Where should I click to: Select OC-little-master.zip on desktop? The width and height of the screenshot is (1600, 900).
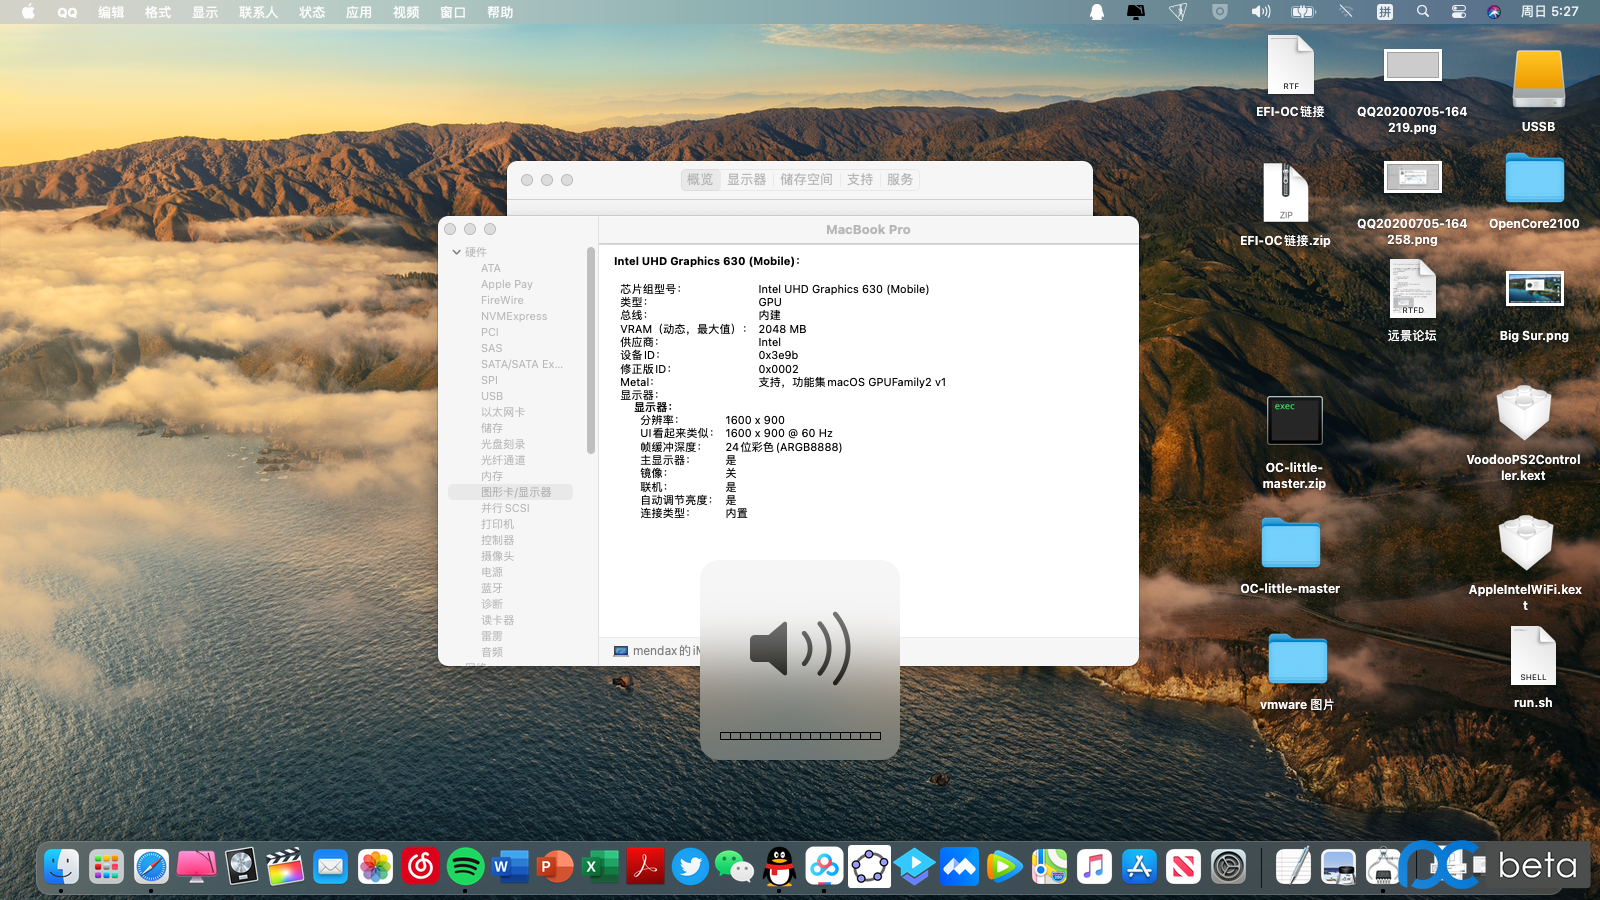coord(1294,442)
